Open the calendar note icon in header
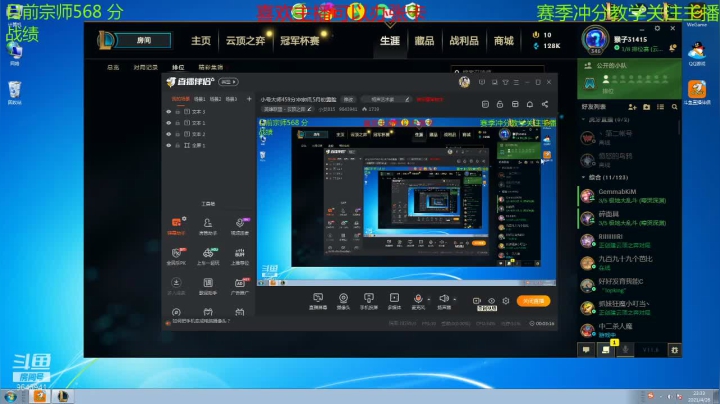The width and height of the screenshot is (720, 404). tap(485, 104)
